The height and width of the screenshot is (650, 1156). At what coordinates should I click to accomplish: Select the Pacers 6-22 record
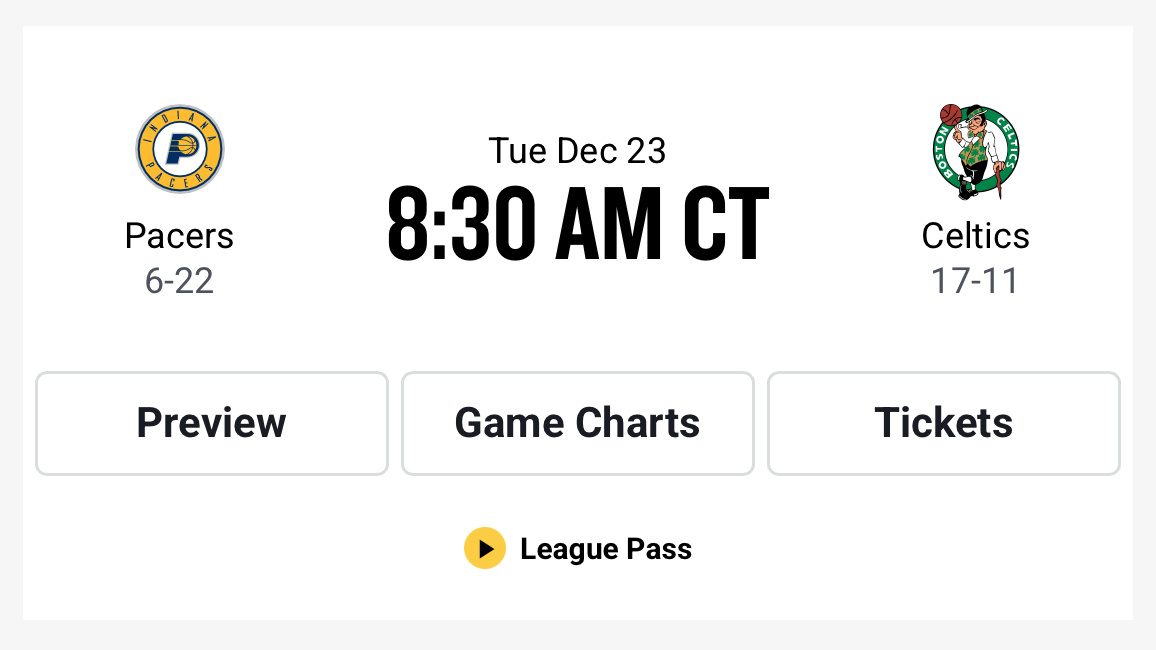click(180, 281)
